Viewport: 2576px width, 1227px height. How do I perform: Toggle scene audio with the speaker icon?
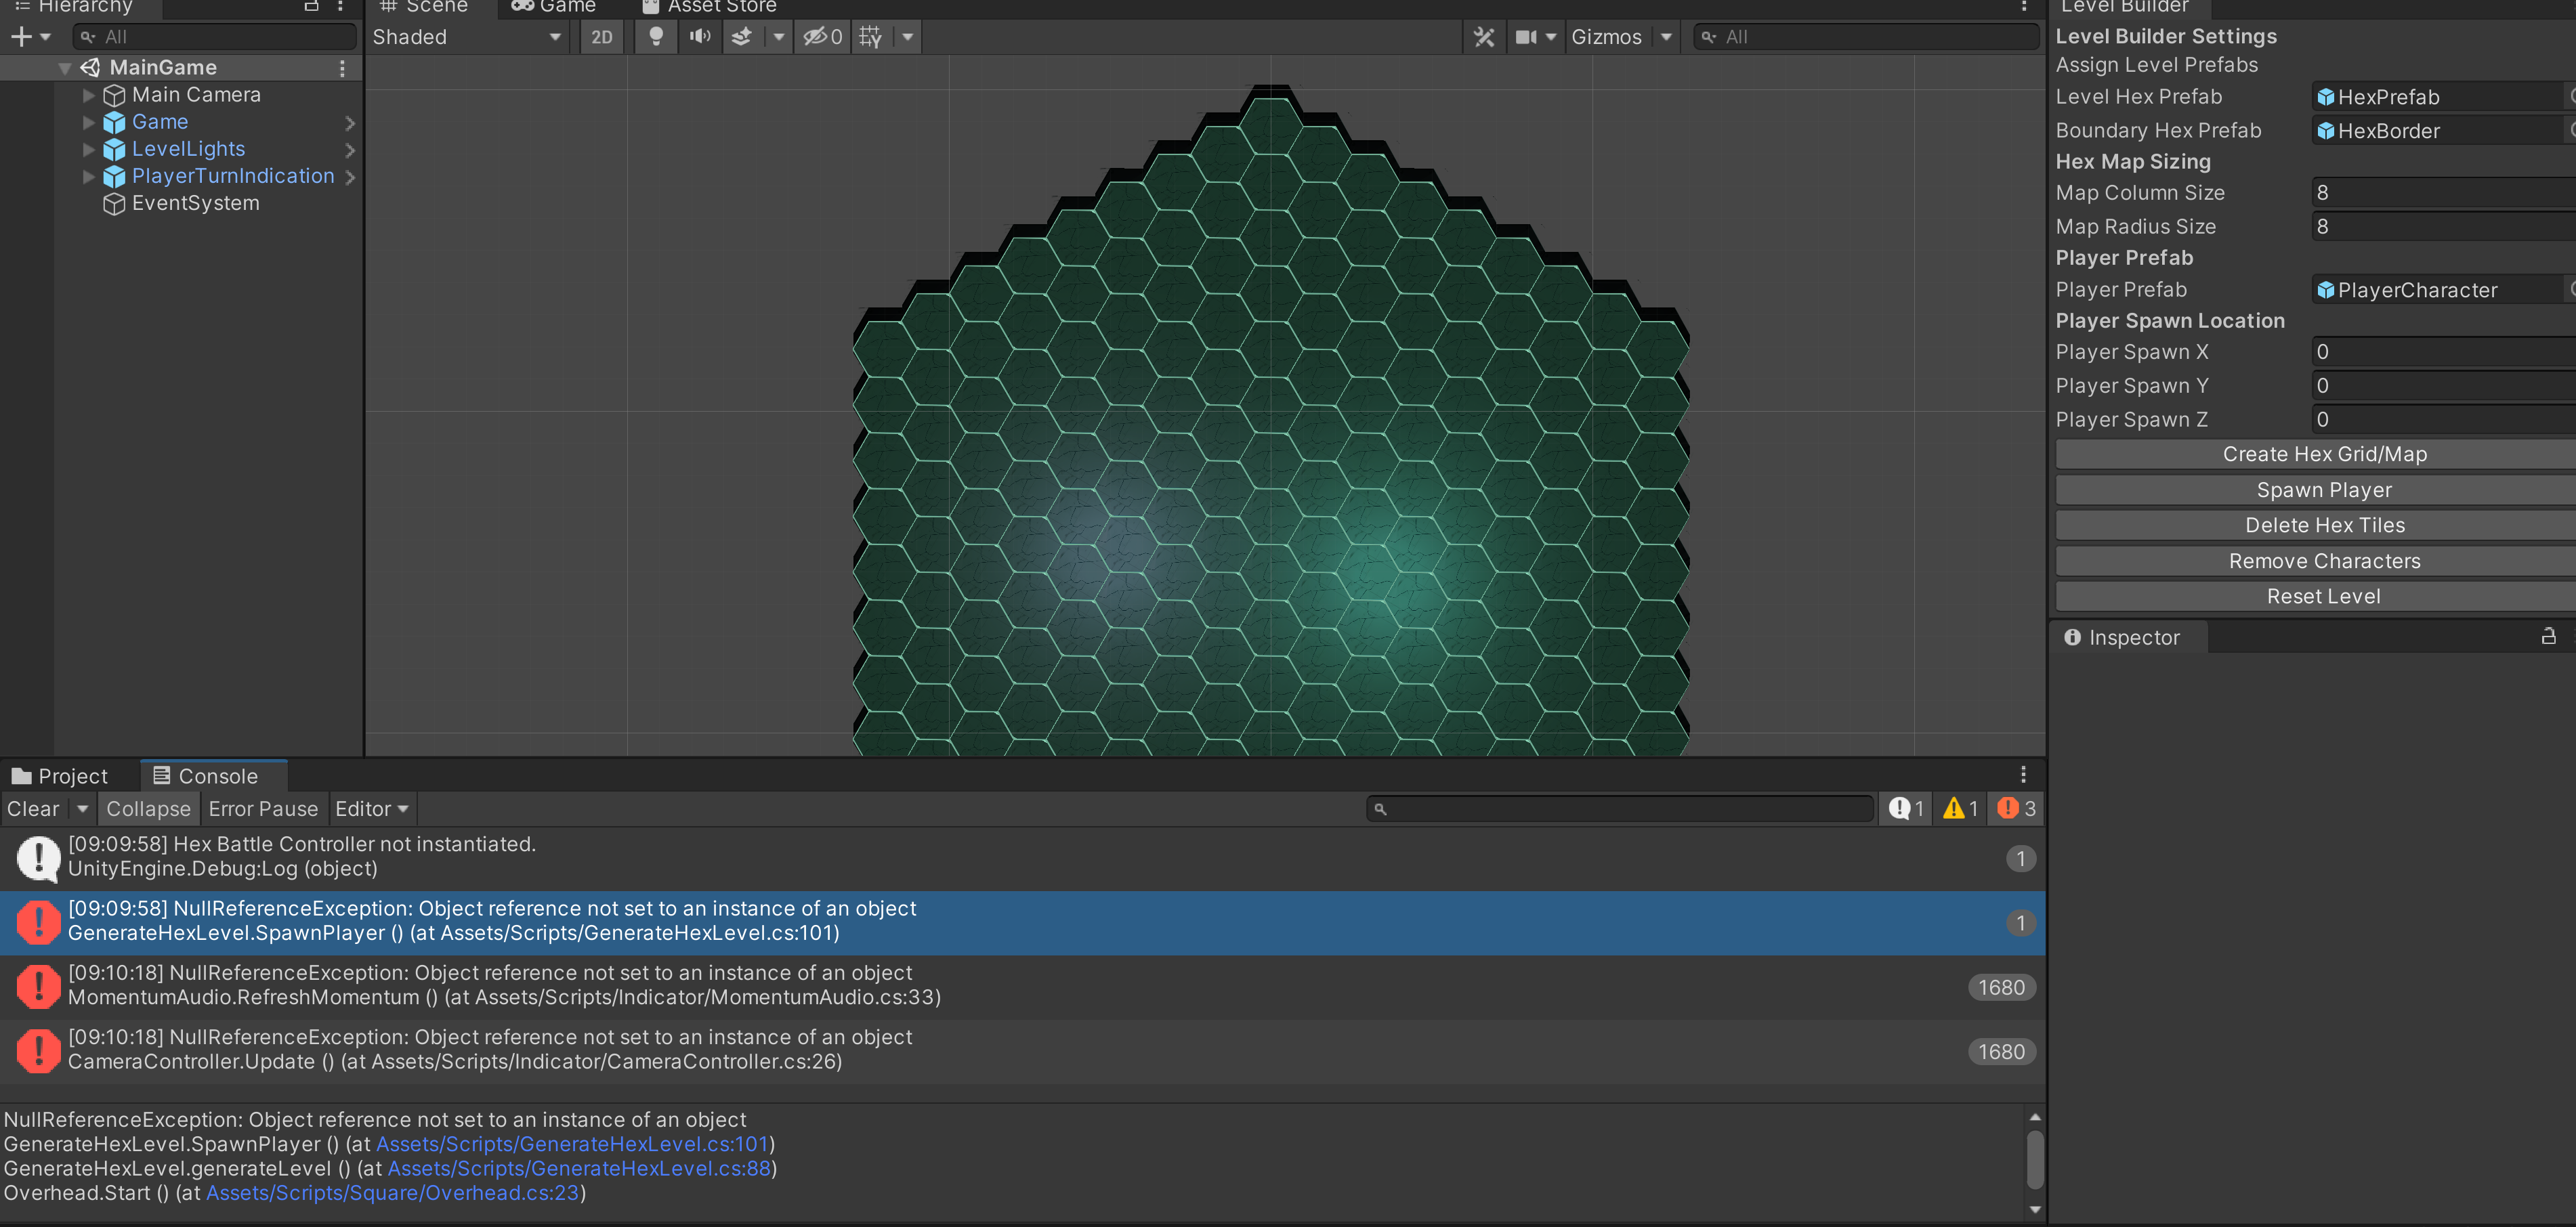[x=700, y=37]
